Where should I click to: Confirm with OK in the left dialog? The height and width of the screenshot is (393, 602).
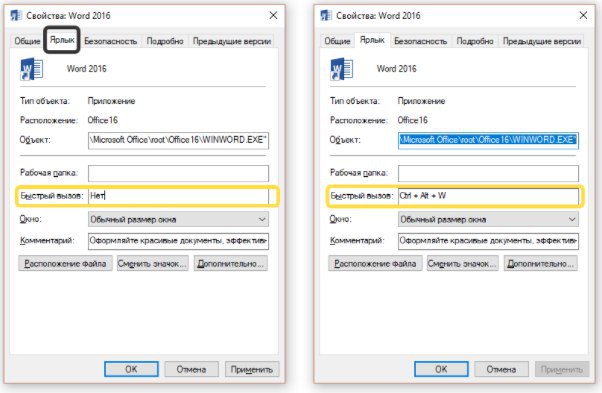coord(131,369)
